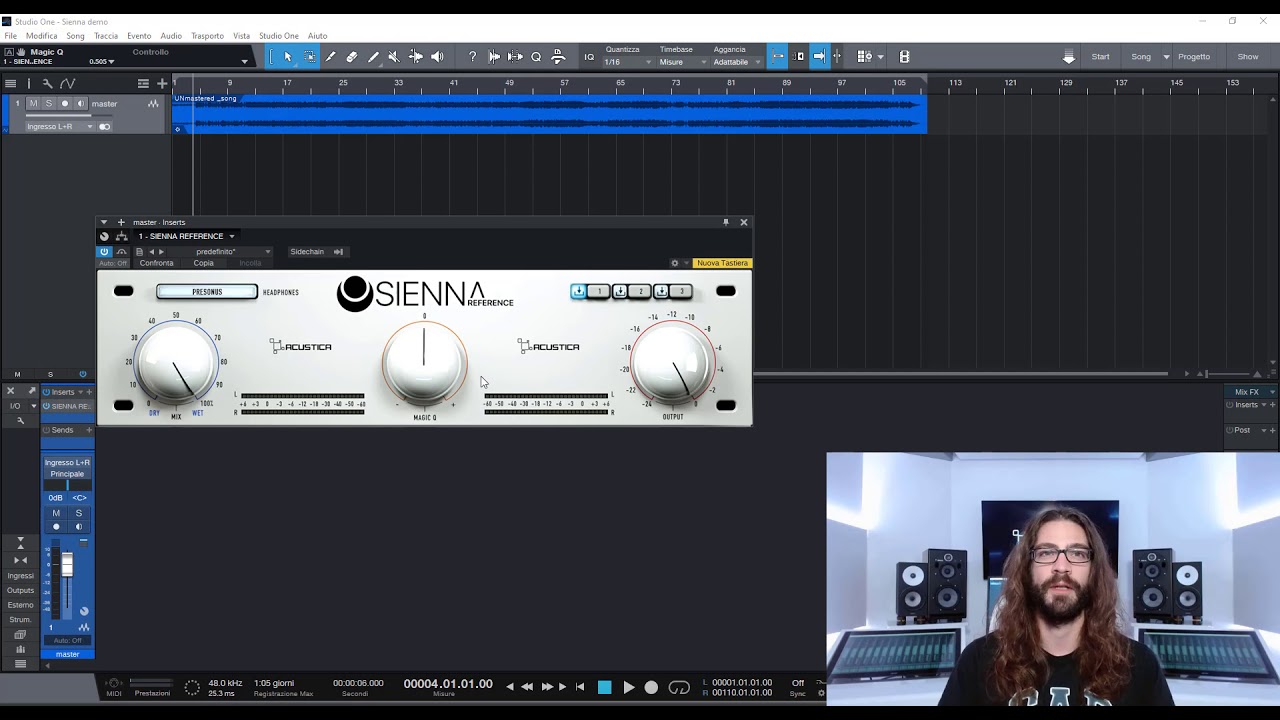Click the Record button in transport
This screenshot has width=1280, height=720.
pyautogui.click(x=651, y=687)
